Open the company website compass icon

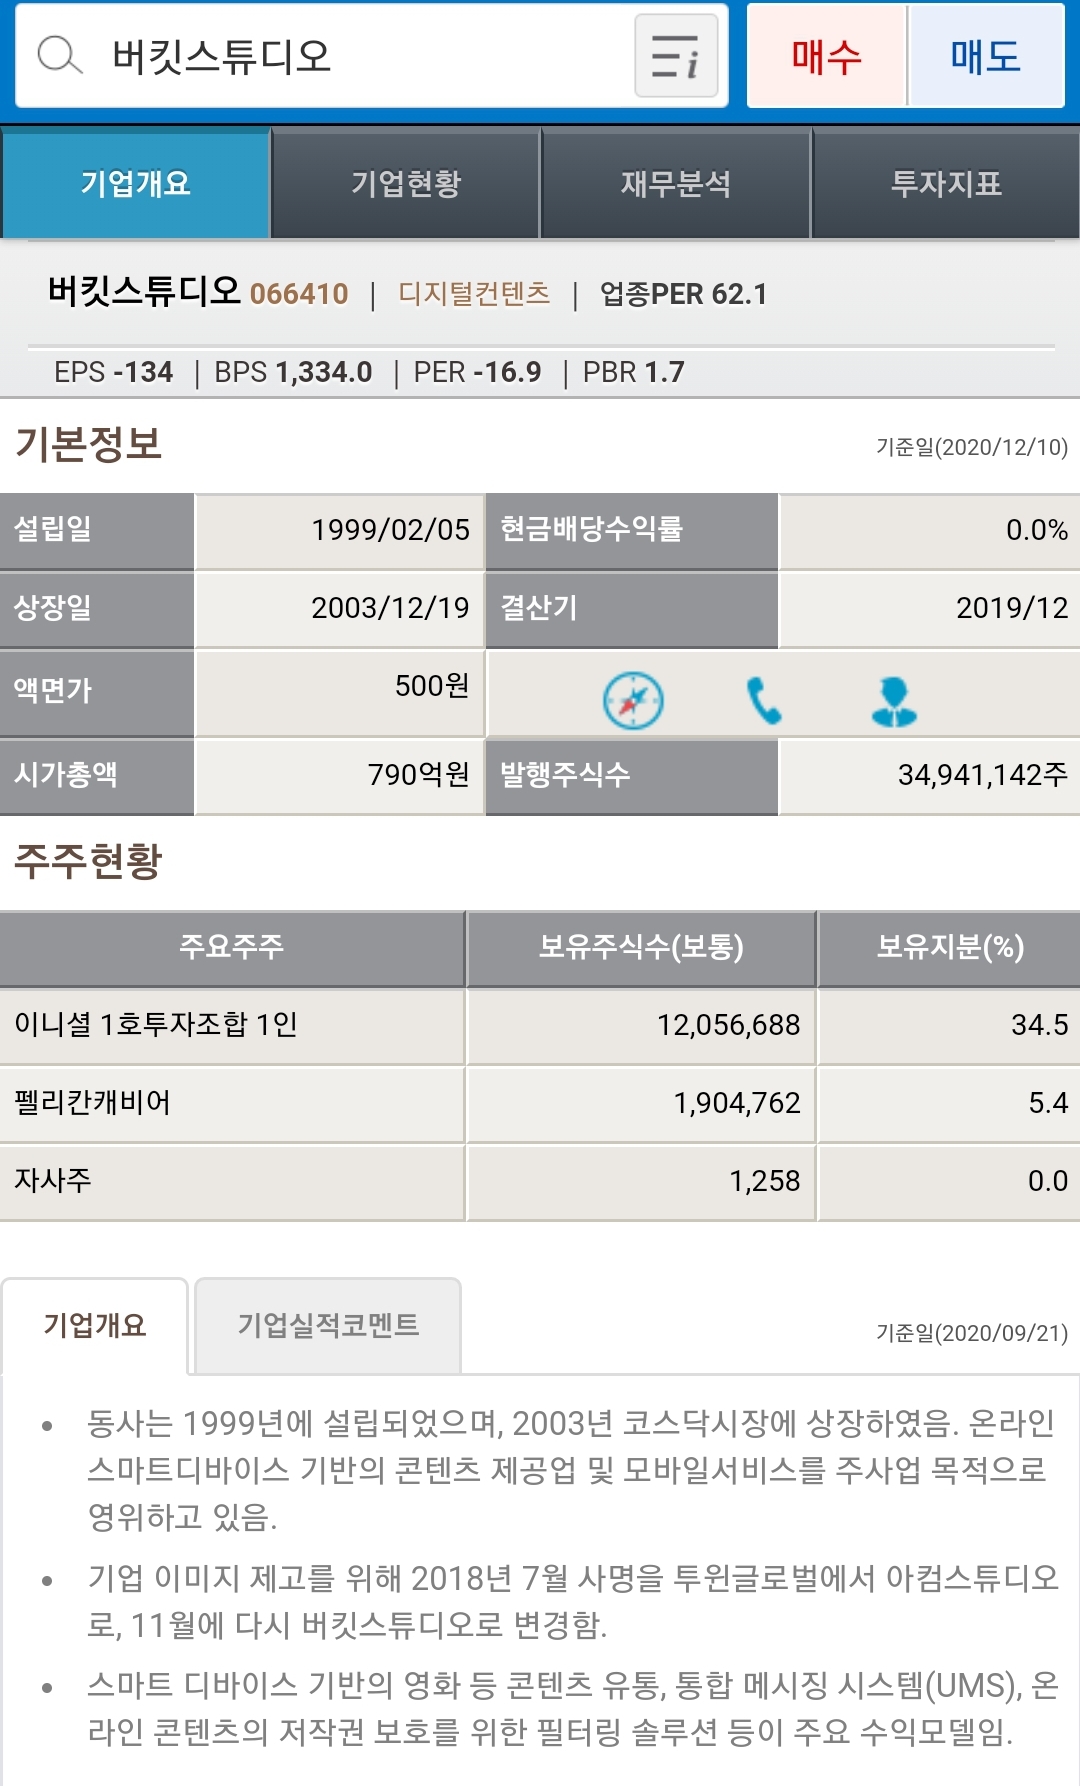[x=633, y=701]
